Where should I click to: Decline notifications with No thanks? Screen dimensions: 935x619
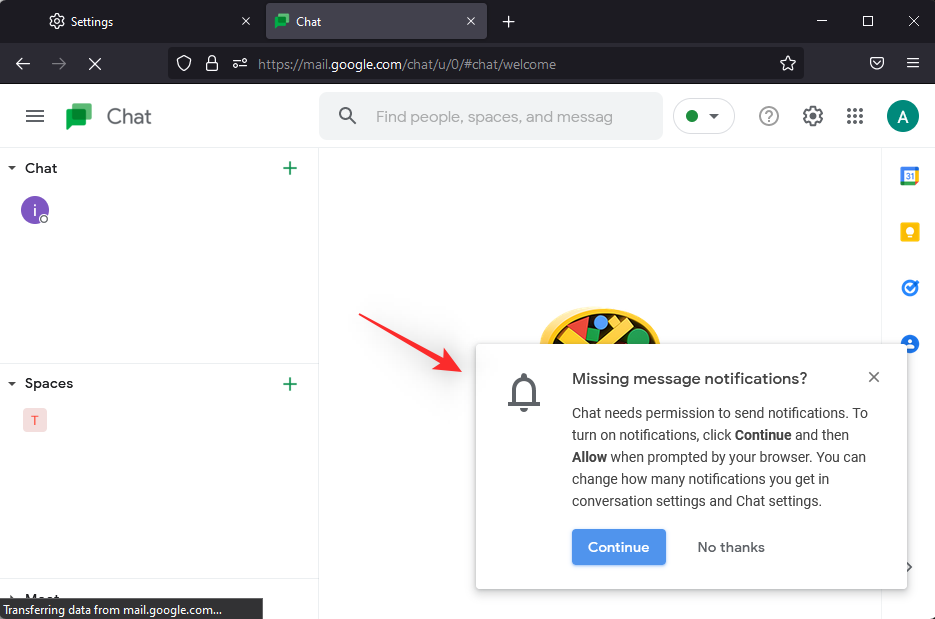[731, 547]
